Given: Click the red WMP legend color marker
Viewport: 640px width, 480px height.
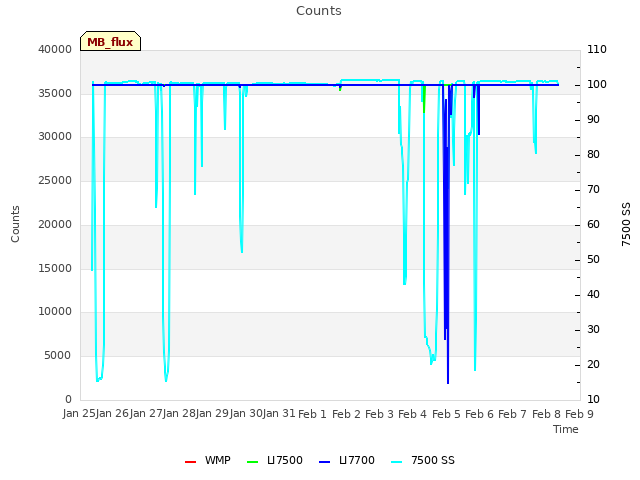Looking at the screenshot, I should pyautogui.click(x=190, y=462).
